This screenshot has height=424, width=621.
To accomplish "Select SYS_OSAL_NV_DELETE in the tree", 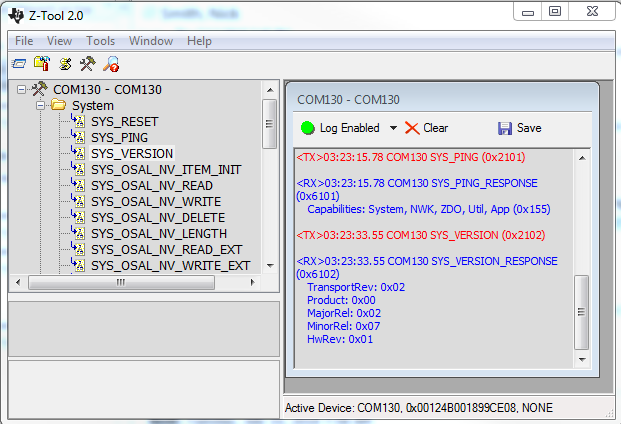I will [x=158, y=217].
